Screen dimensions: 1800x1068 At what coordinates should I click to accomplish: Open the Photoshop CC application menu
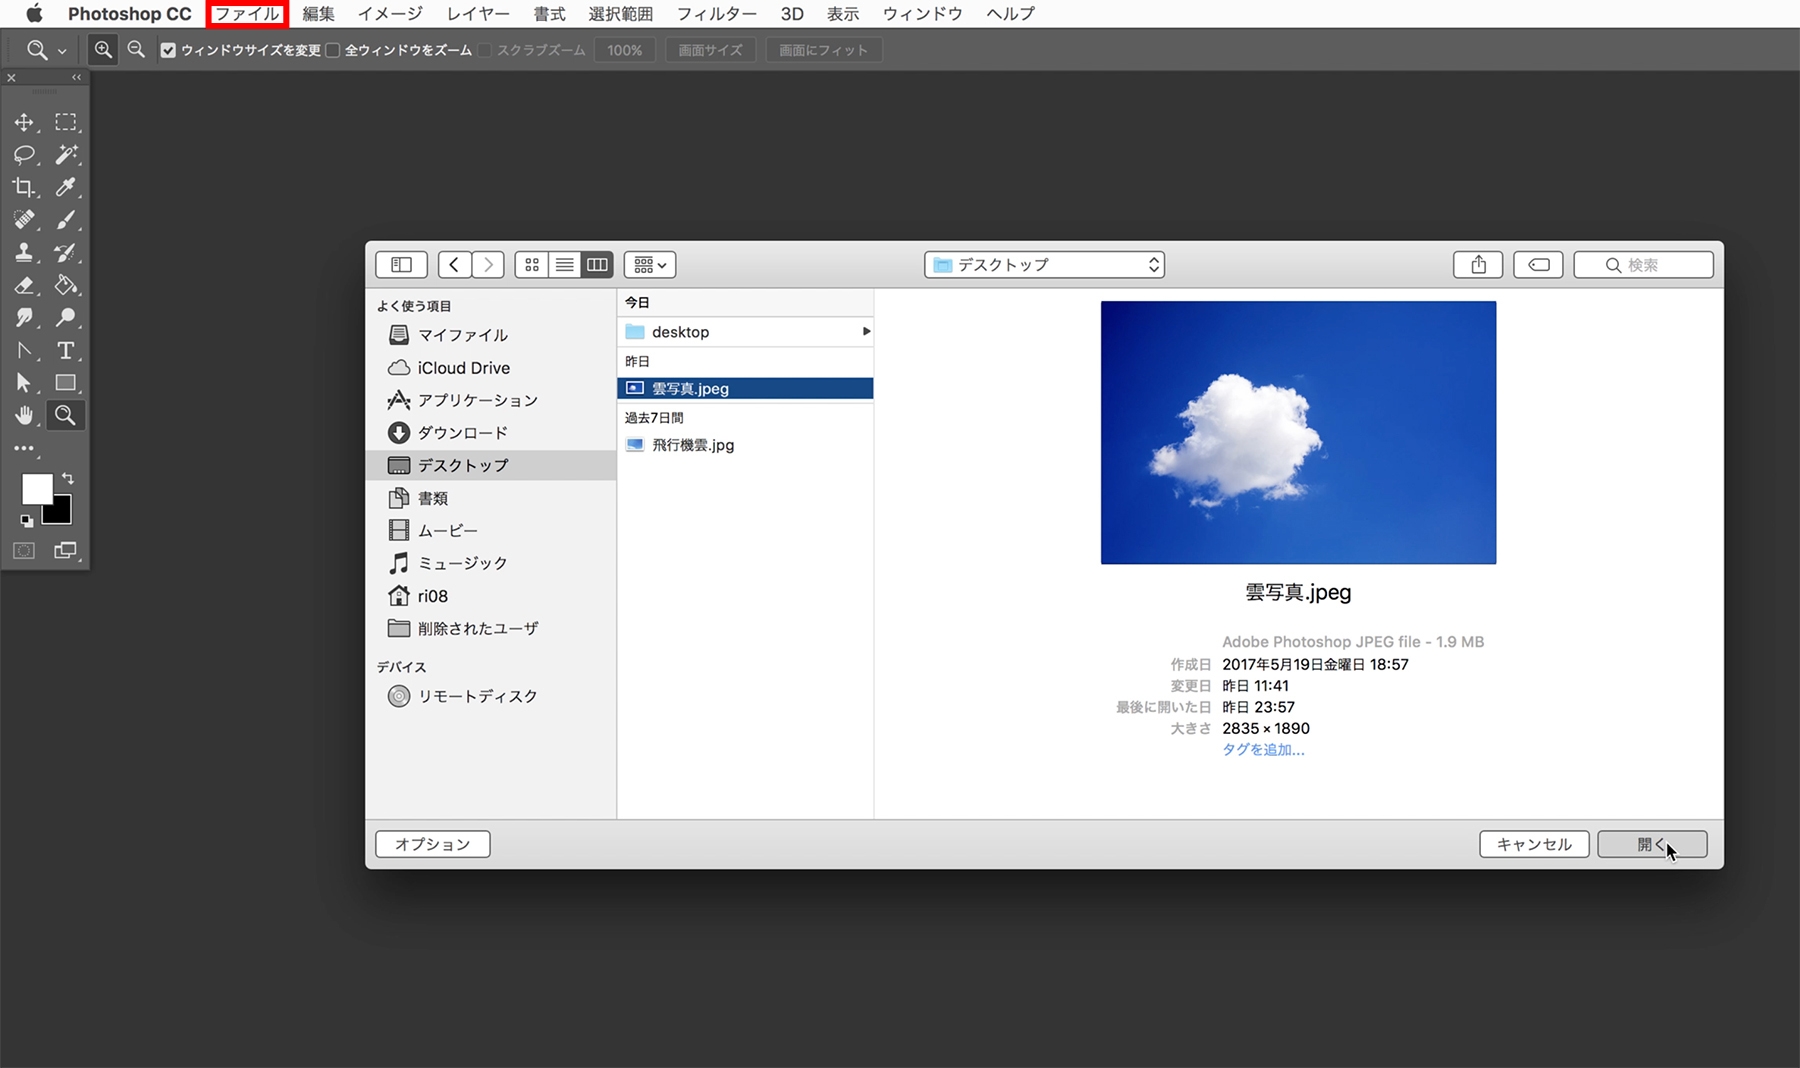tap(129, 14)
